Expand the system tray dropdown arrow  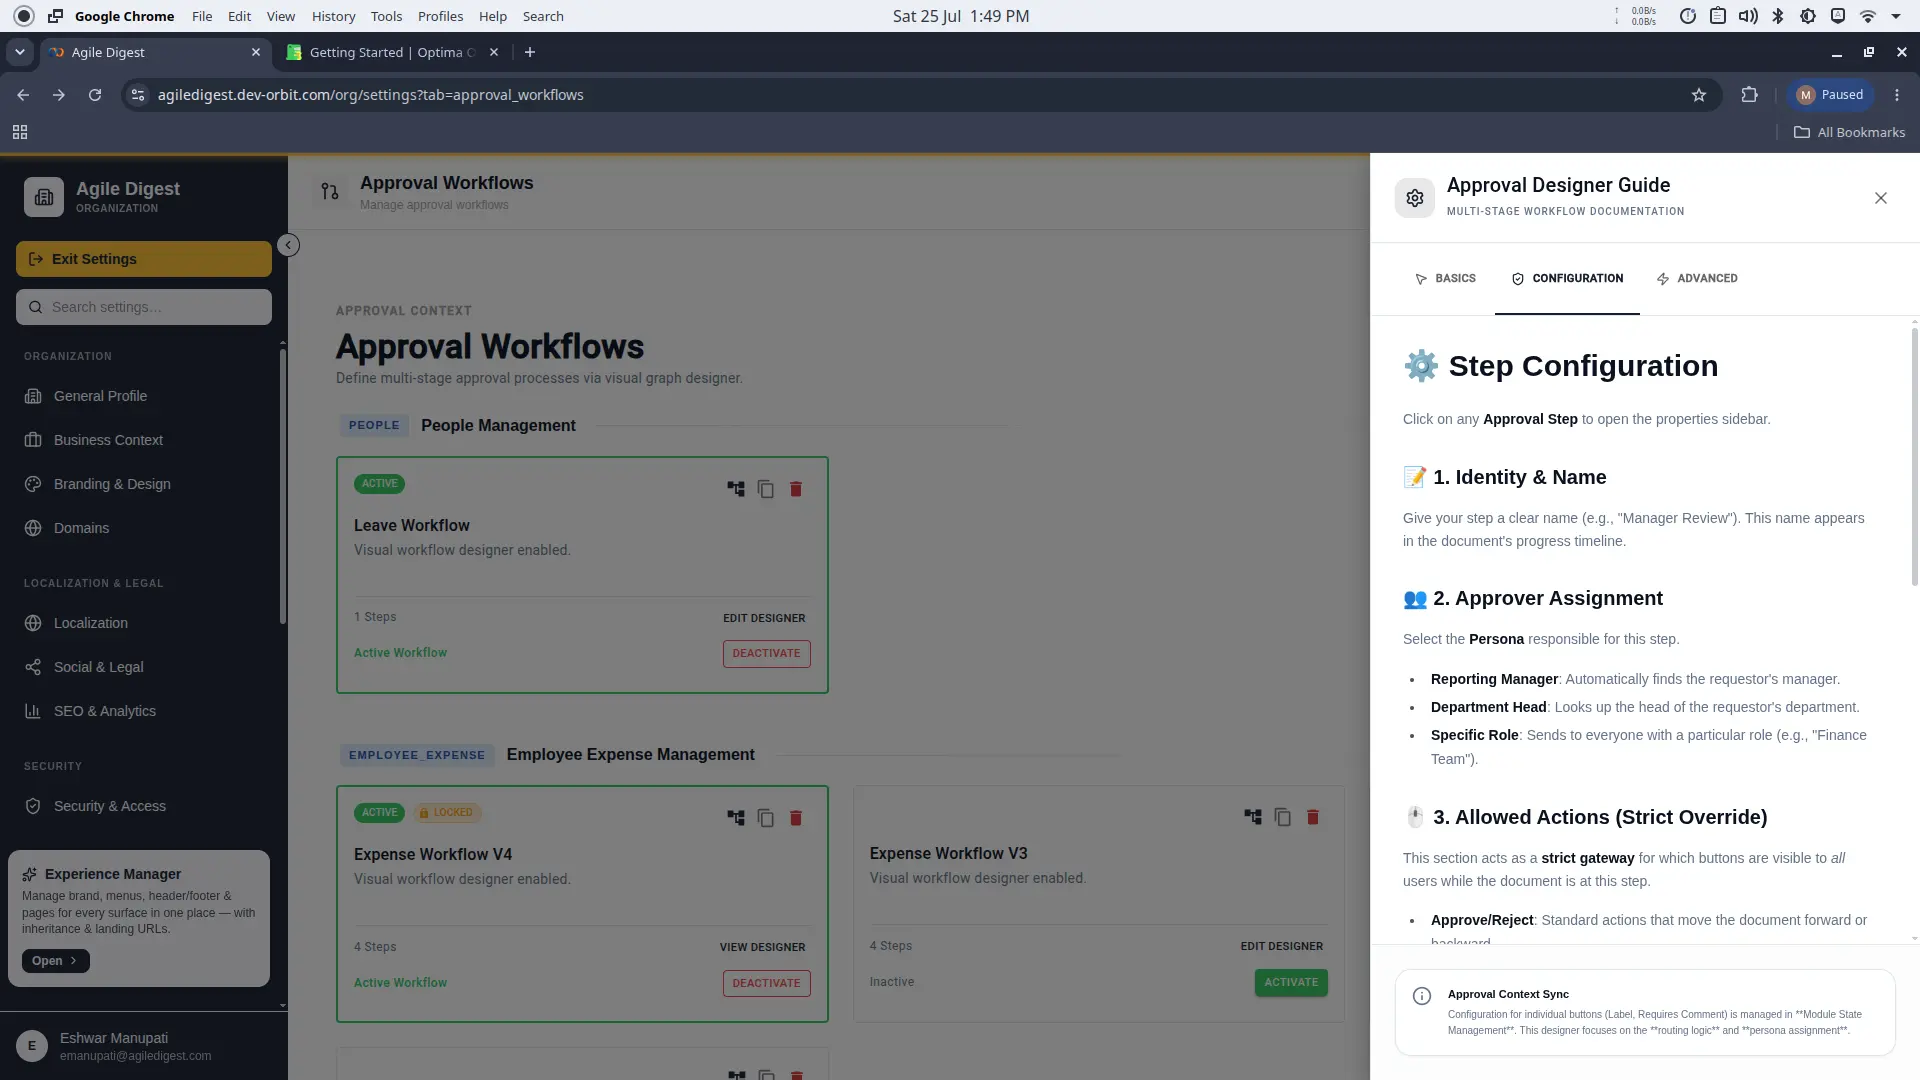pyautogui.click(x=1896, y=16)
